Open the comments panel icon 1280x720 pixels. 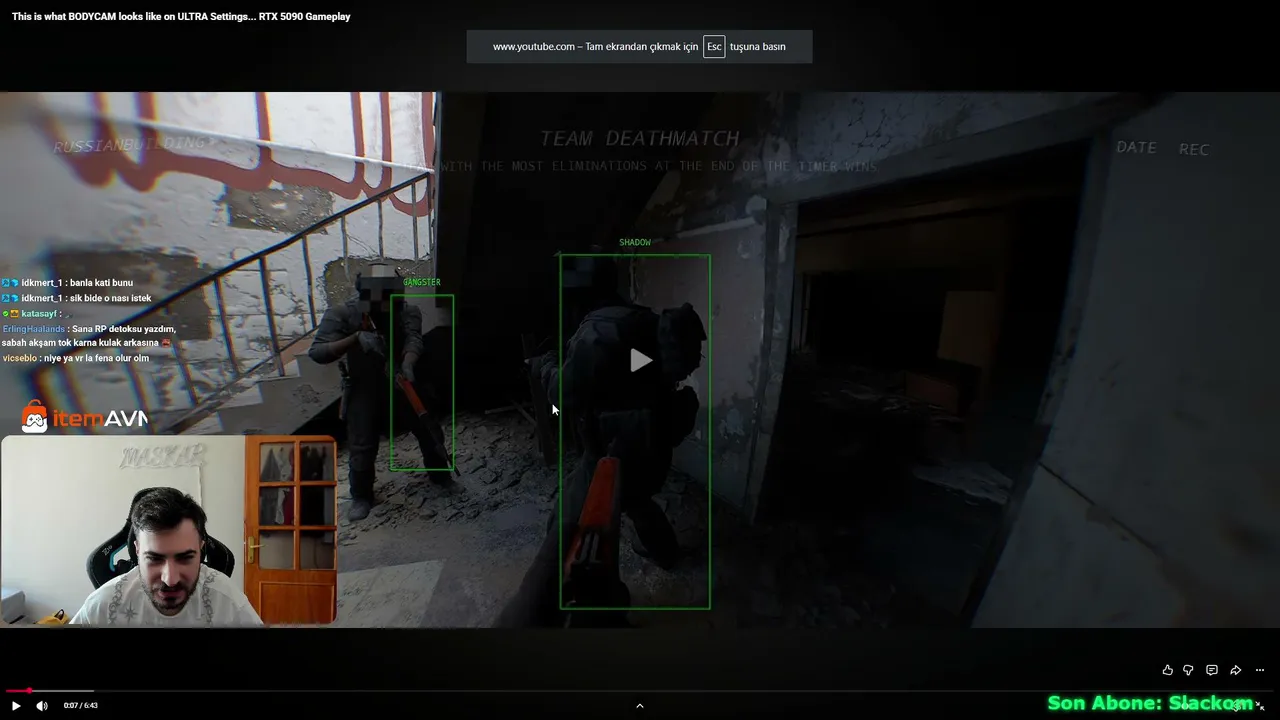[x=1212, y=670]
